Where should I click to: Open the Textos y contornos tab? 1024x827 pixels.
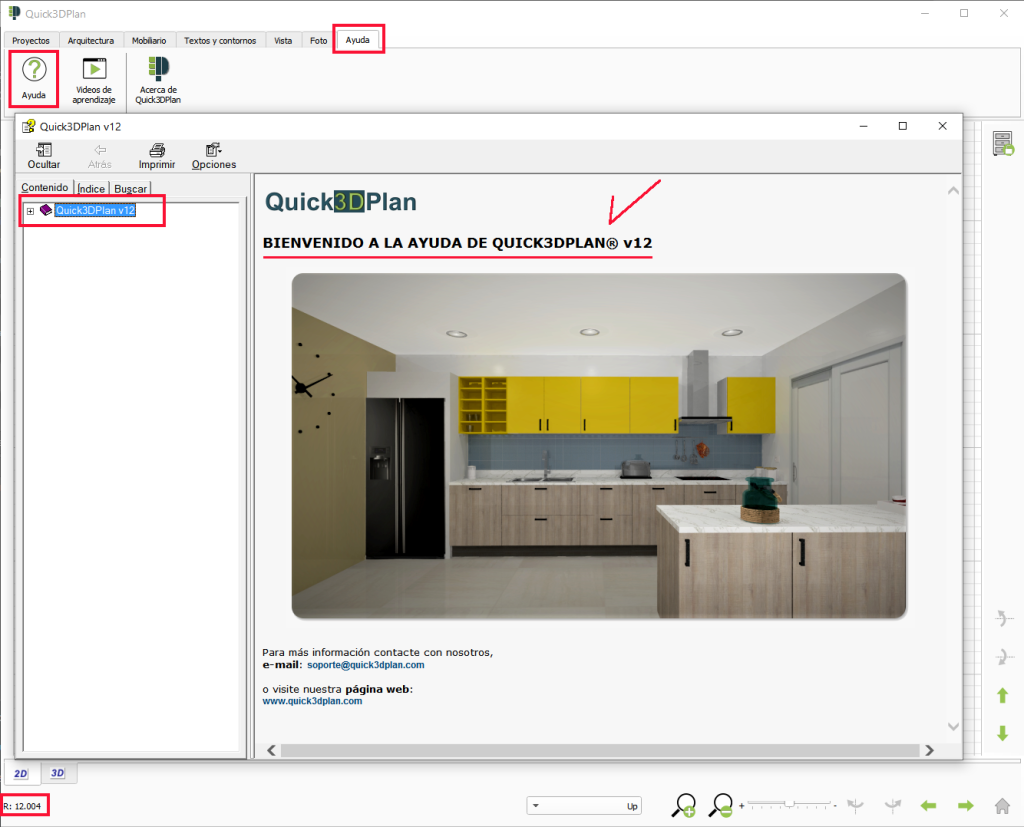click(x=220, y=41)
